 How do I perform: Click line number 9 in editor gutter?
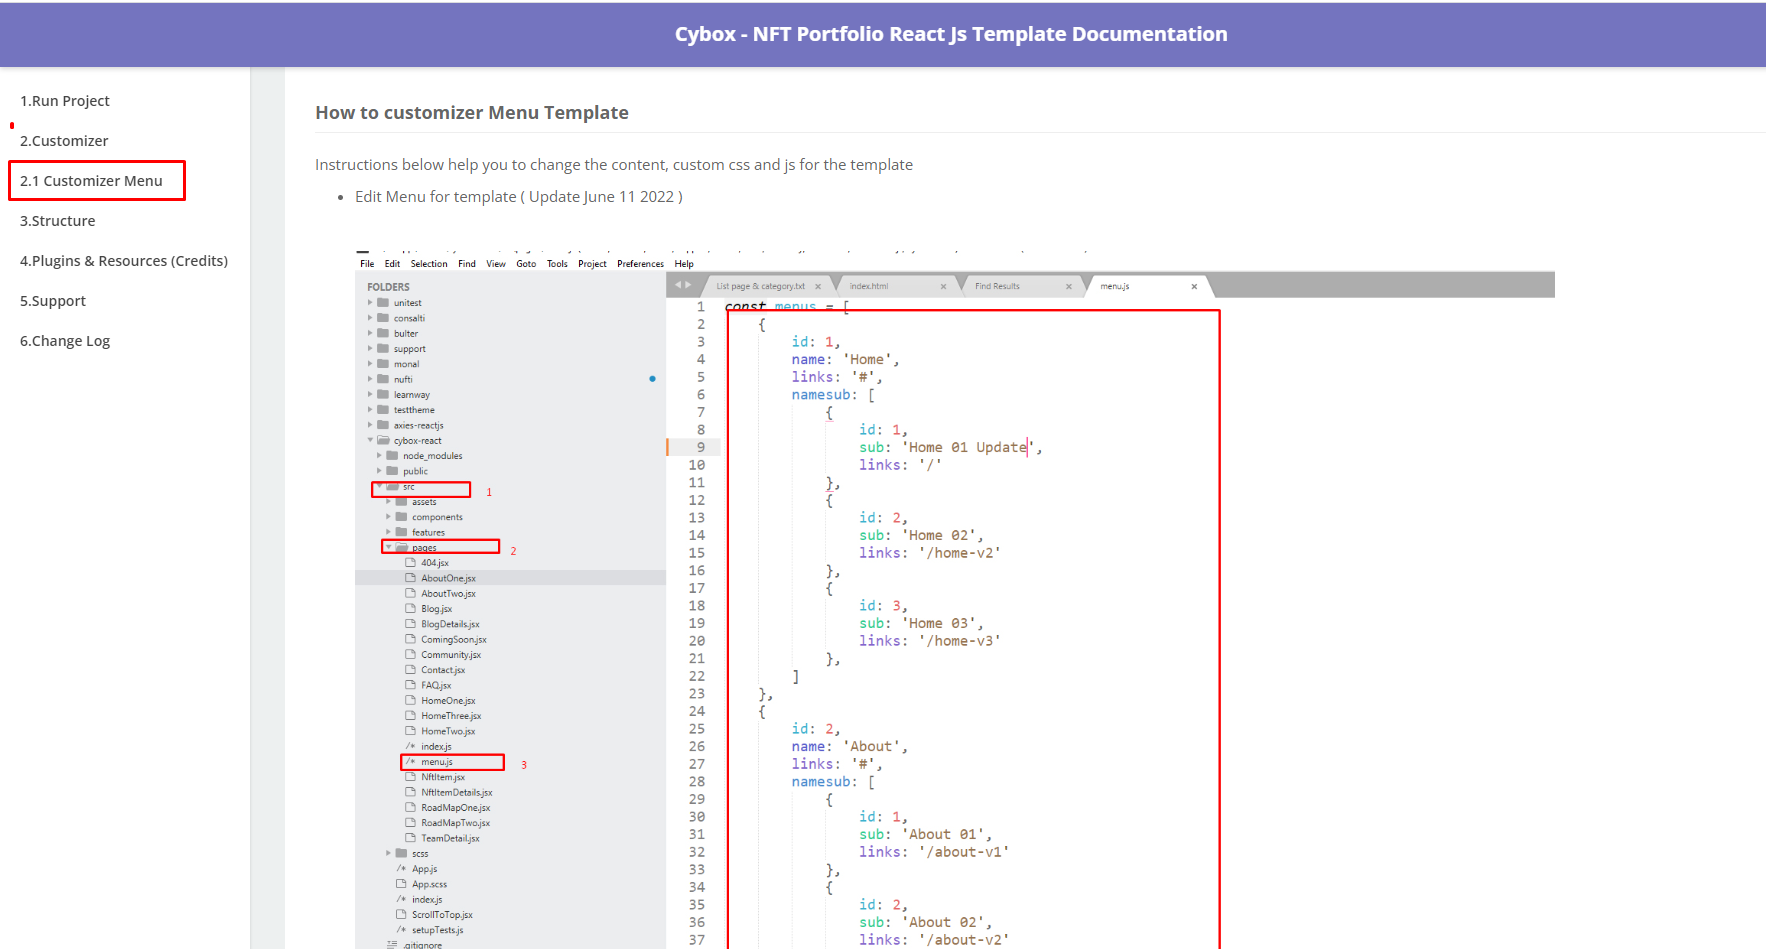[701, 447]
